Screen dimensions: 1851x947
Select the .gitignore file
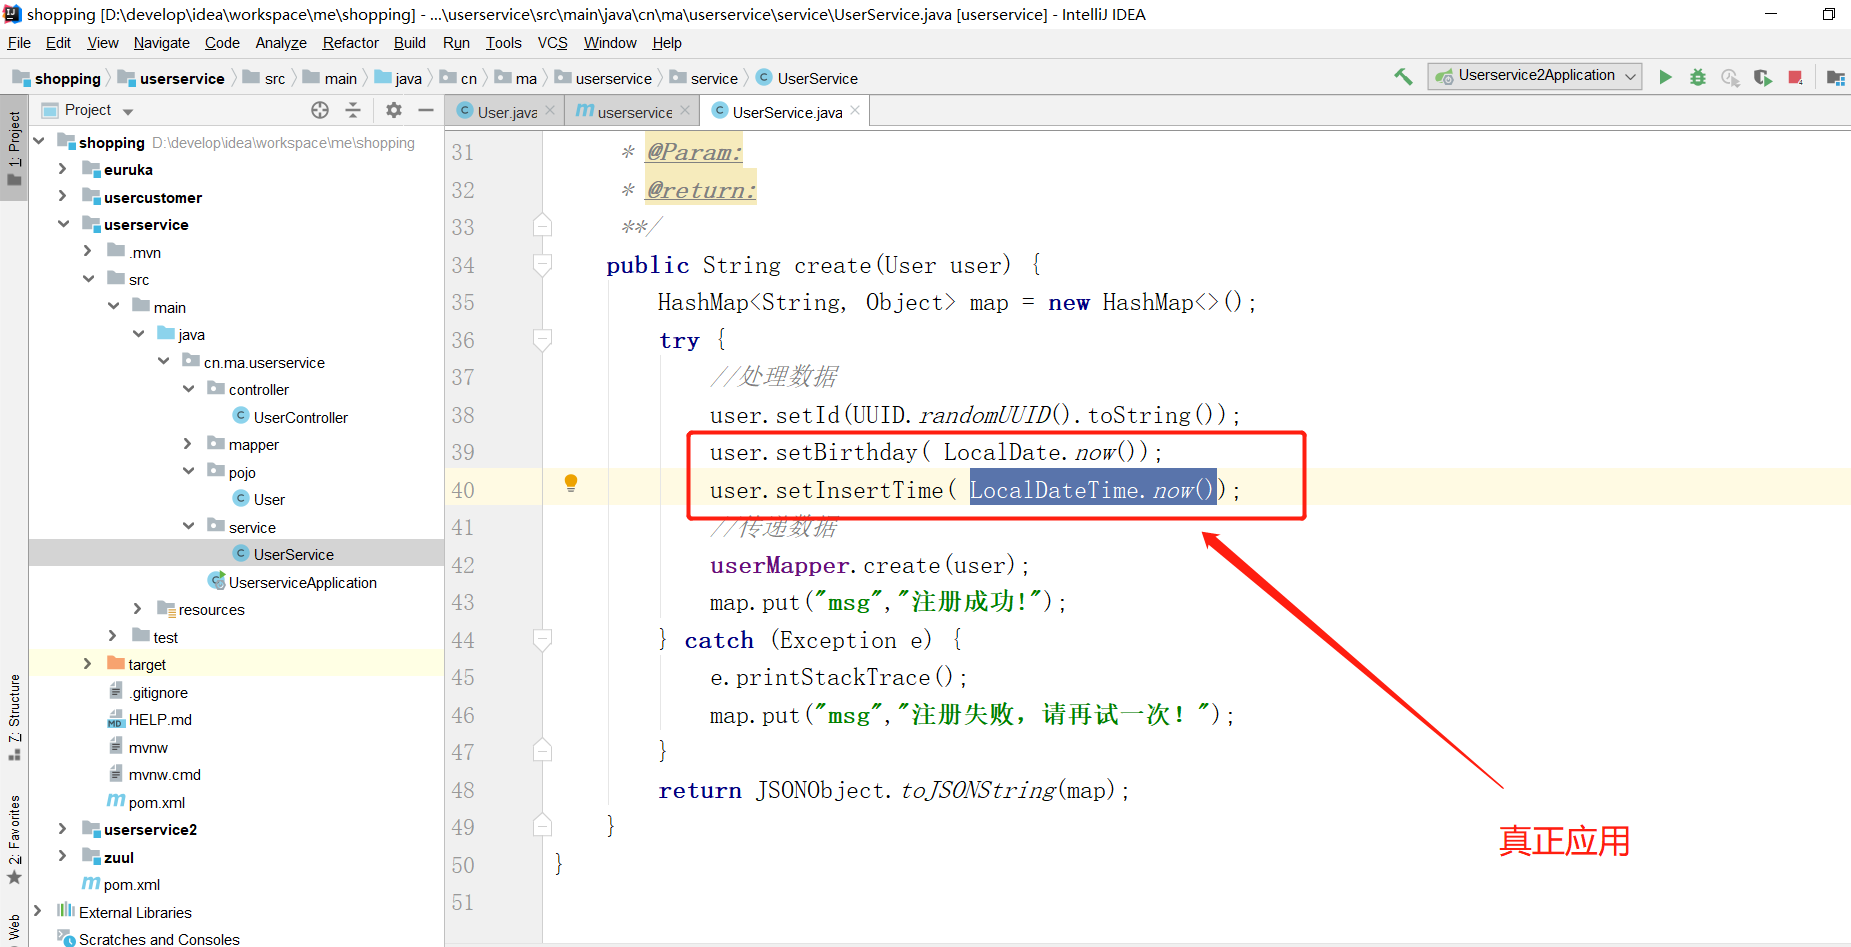coord(158,692)
